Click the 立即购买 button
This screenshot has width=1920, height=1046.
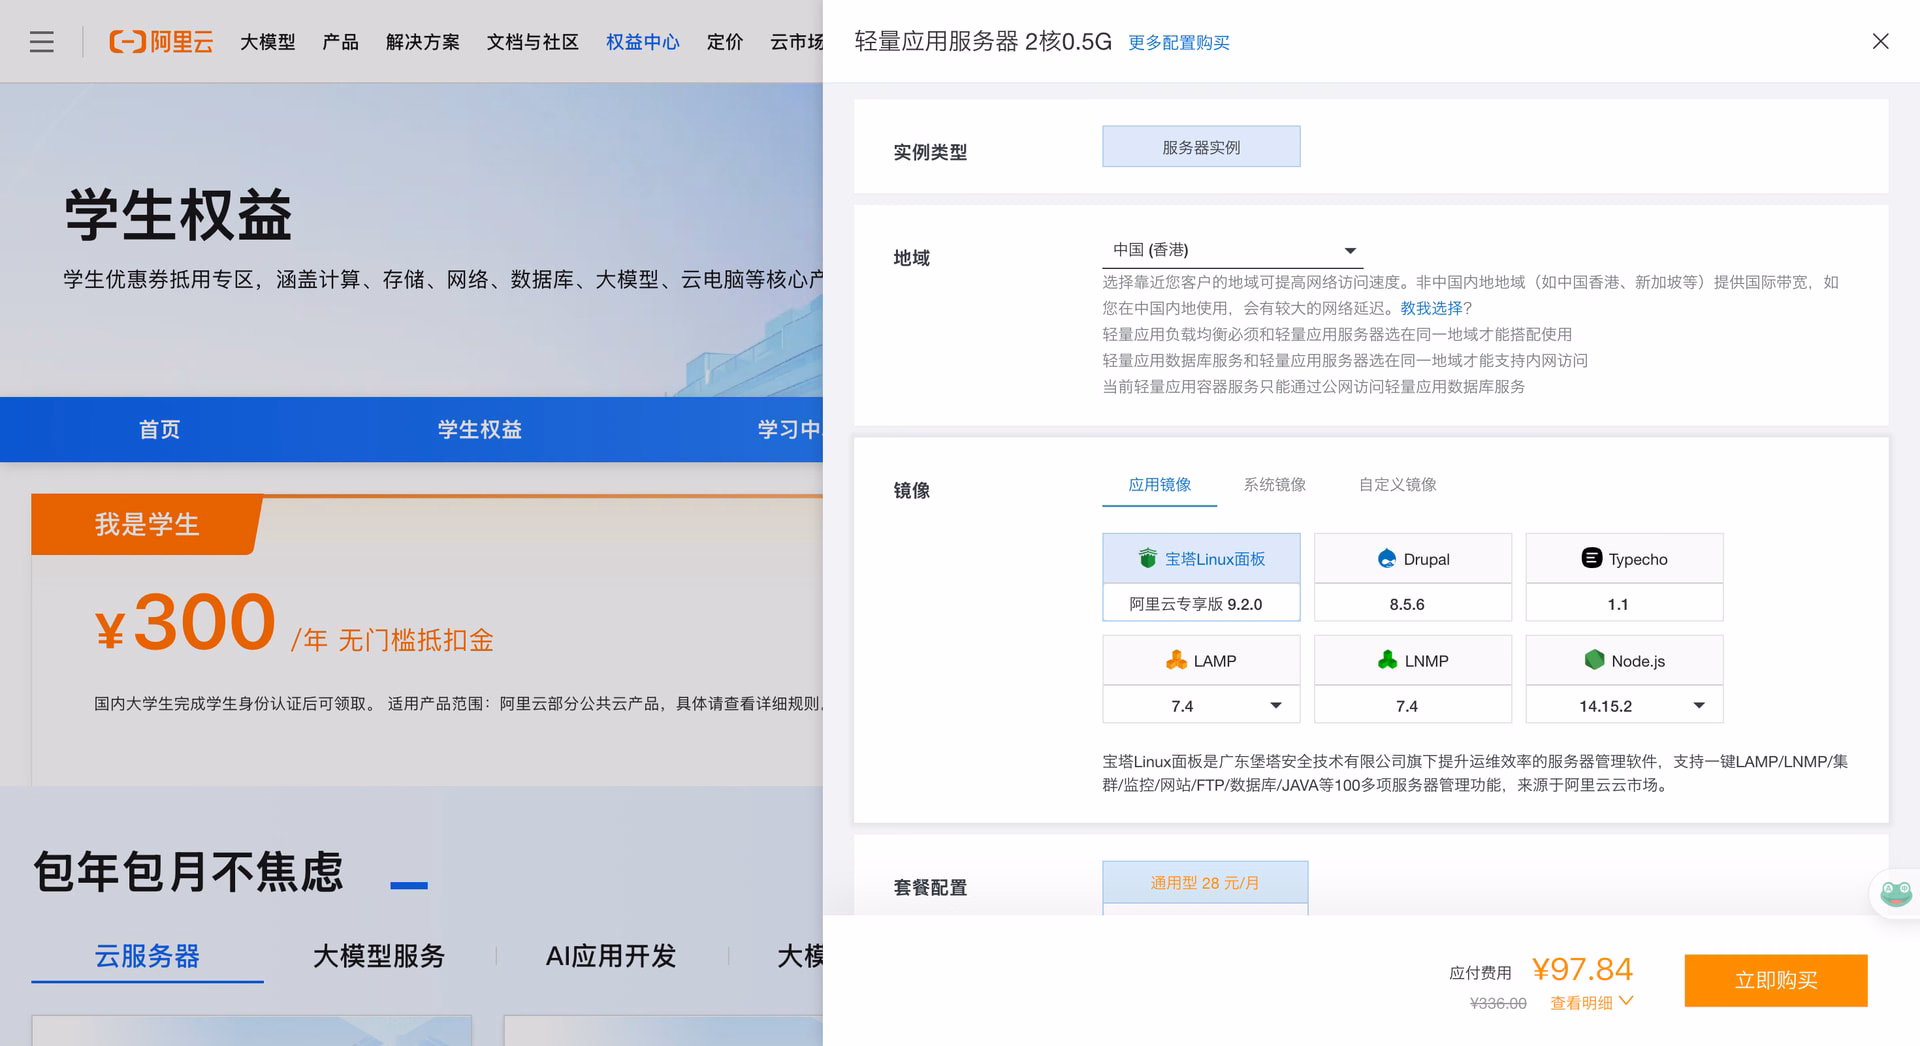click(1776, 980)
